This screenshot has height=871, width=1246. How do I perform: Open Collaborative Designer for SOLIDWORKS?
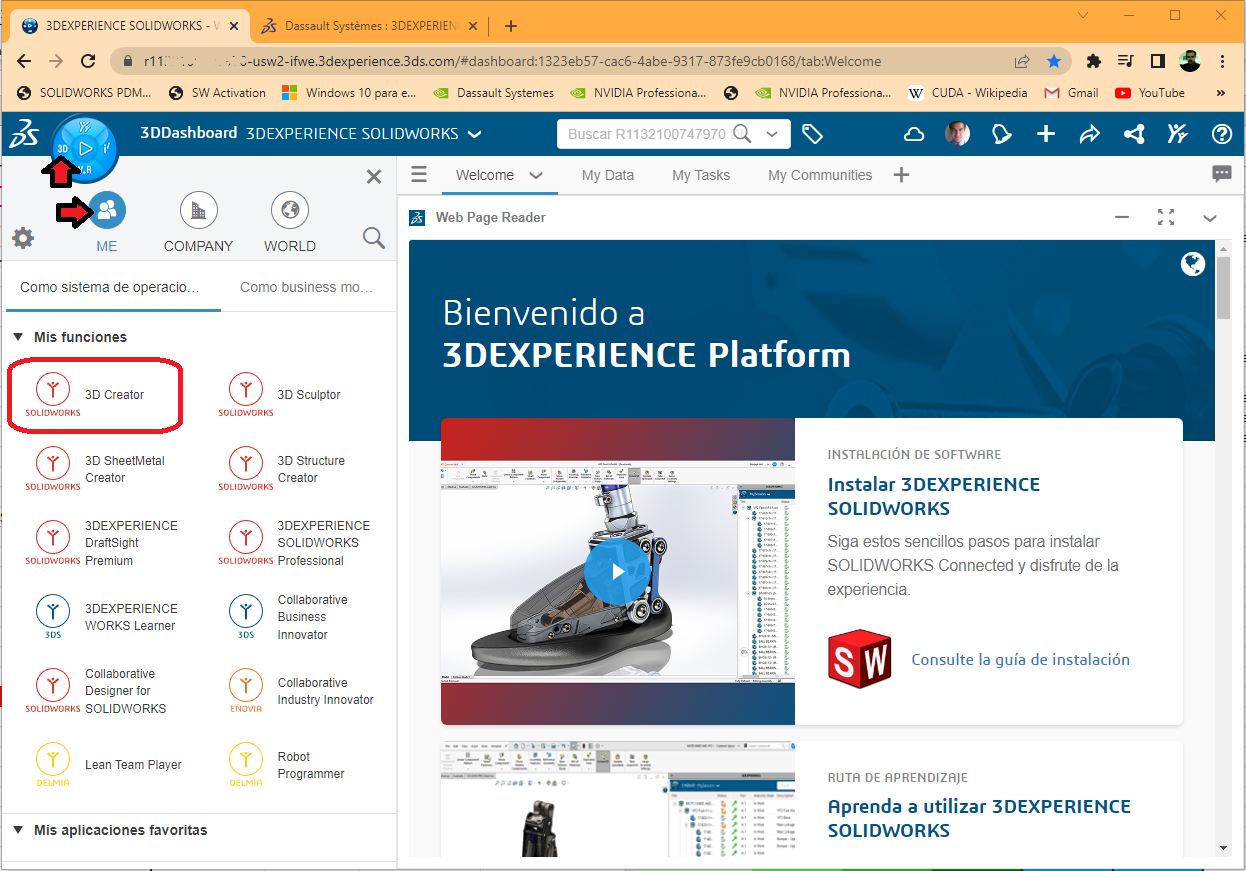tap(95, 691)
